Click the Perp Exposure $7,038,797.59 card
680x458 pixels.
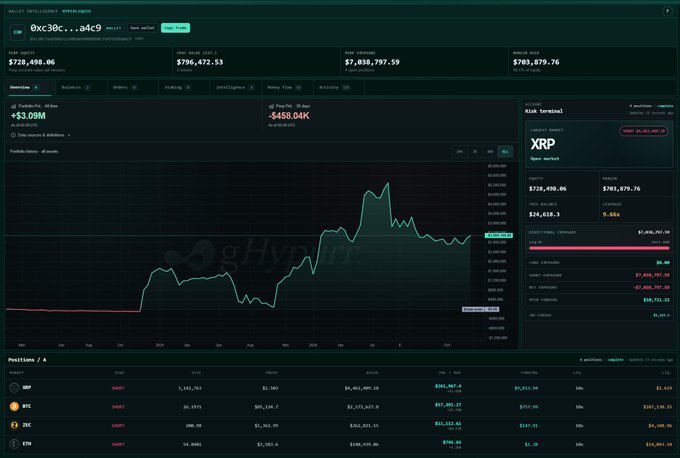click(424, 62)
